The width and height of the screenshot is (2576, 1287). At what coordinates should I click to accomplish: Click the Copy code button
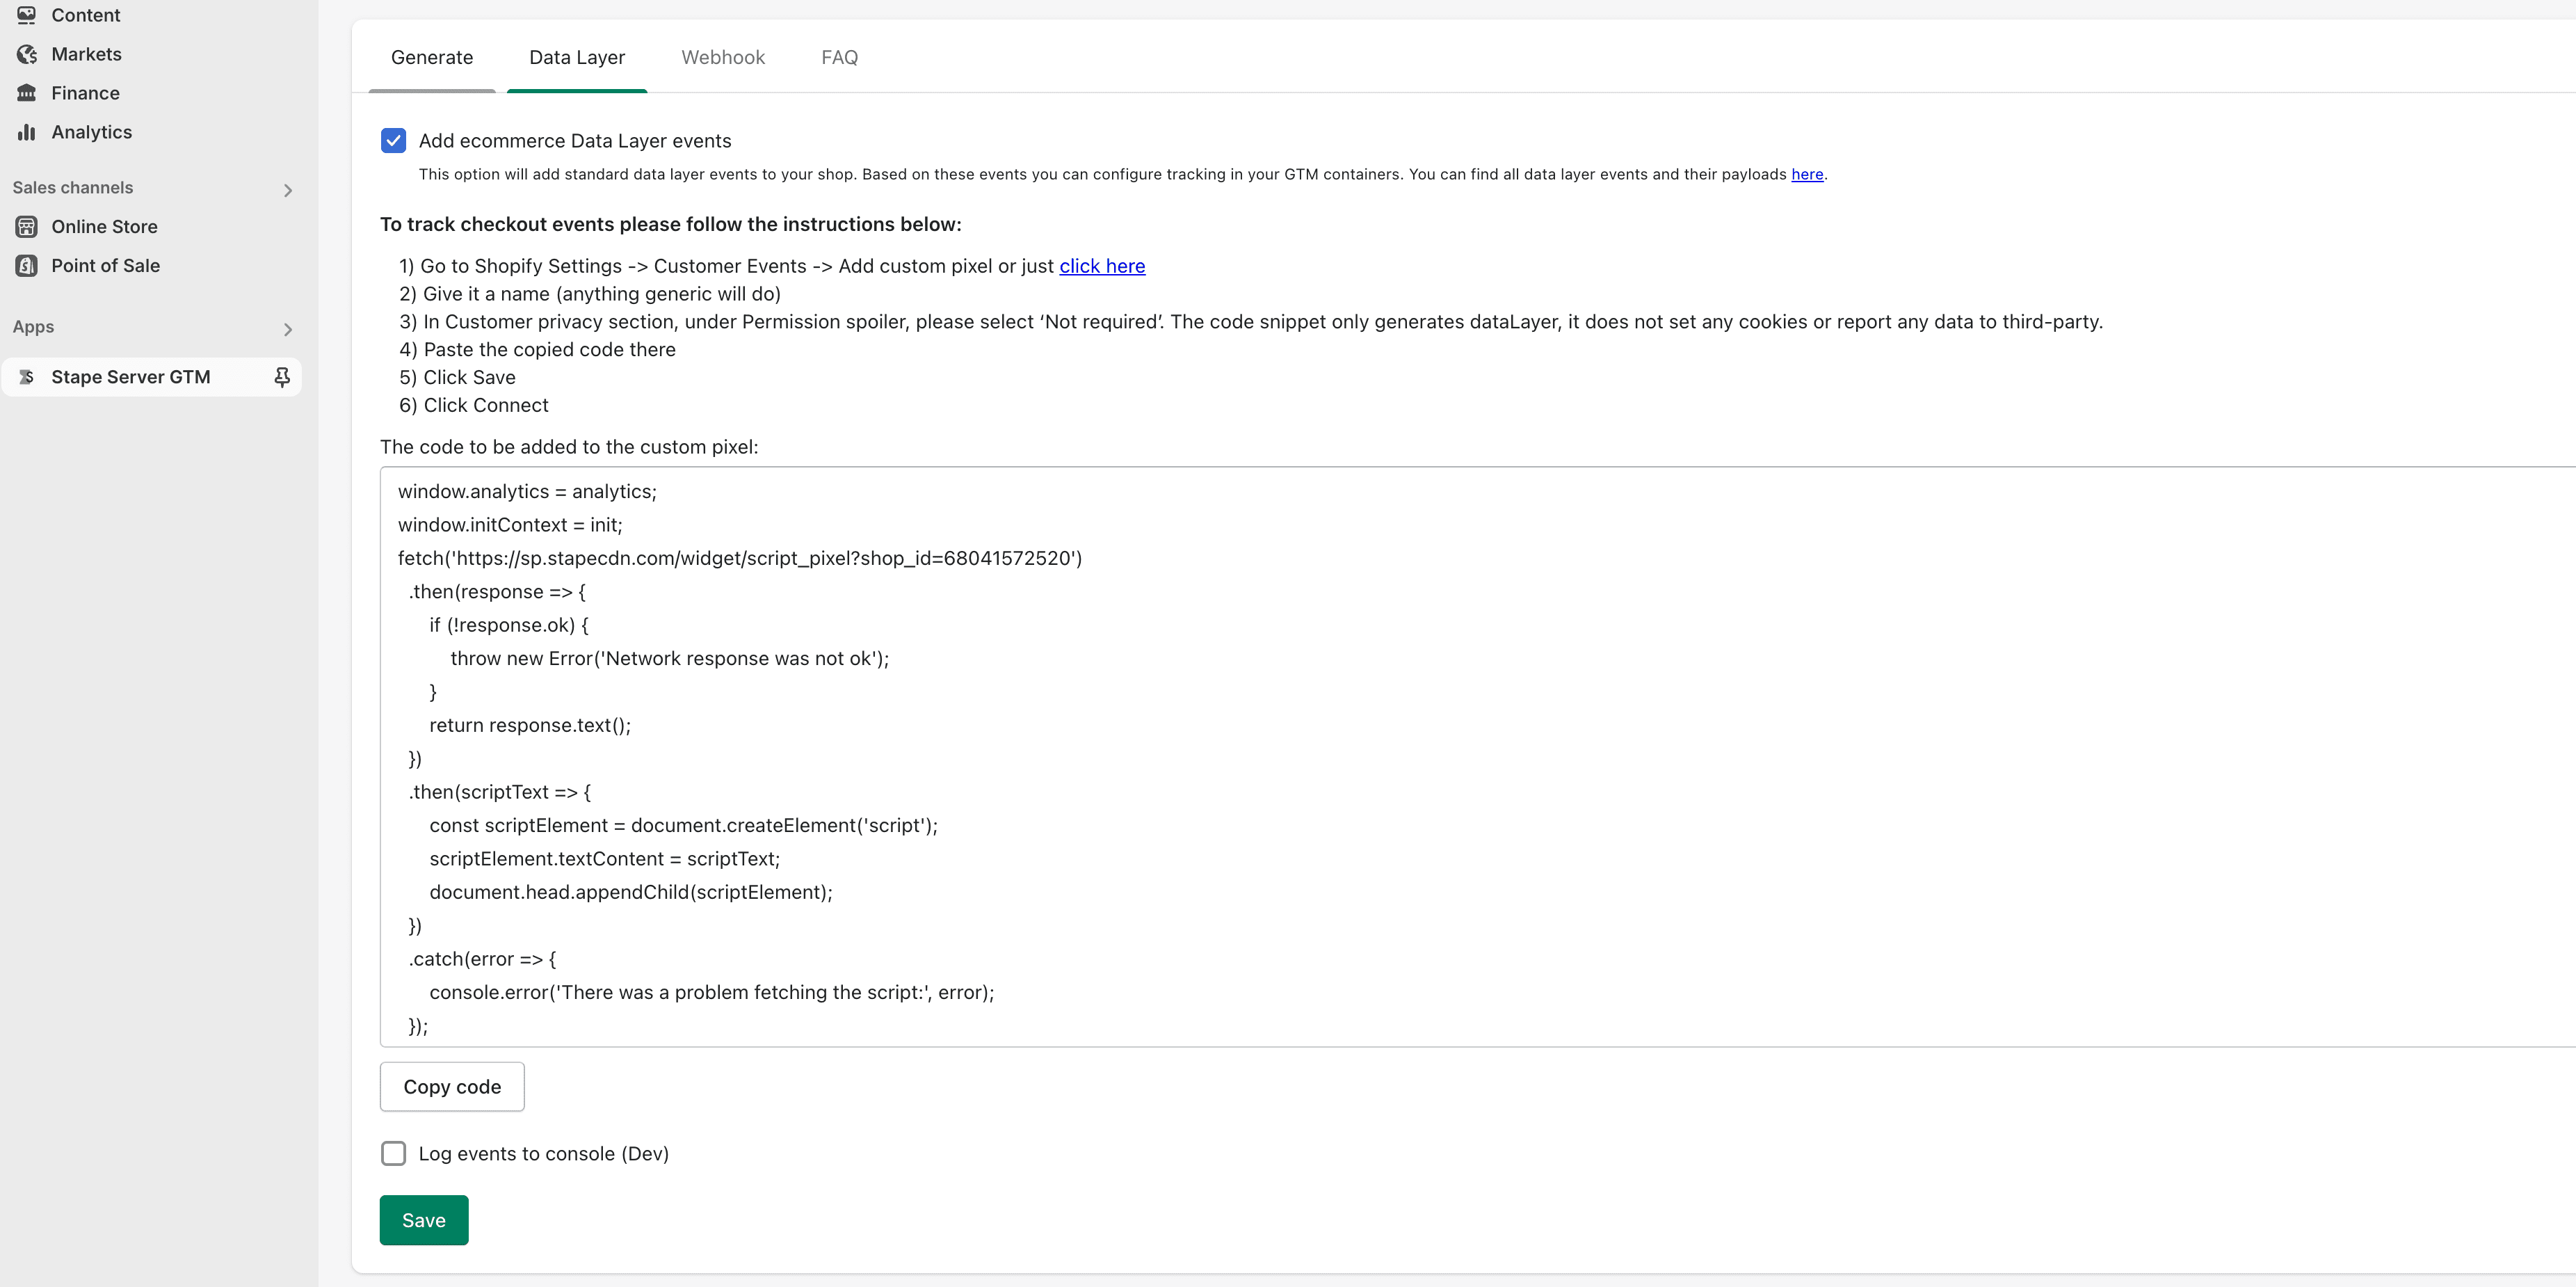click(x=452, y=1087)
